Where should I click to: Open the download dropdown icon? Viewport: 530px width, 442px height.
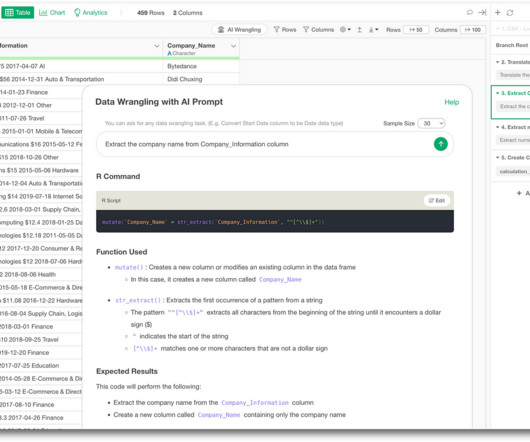(x=373, y=30)
